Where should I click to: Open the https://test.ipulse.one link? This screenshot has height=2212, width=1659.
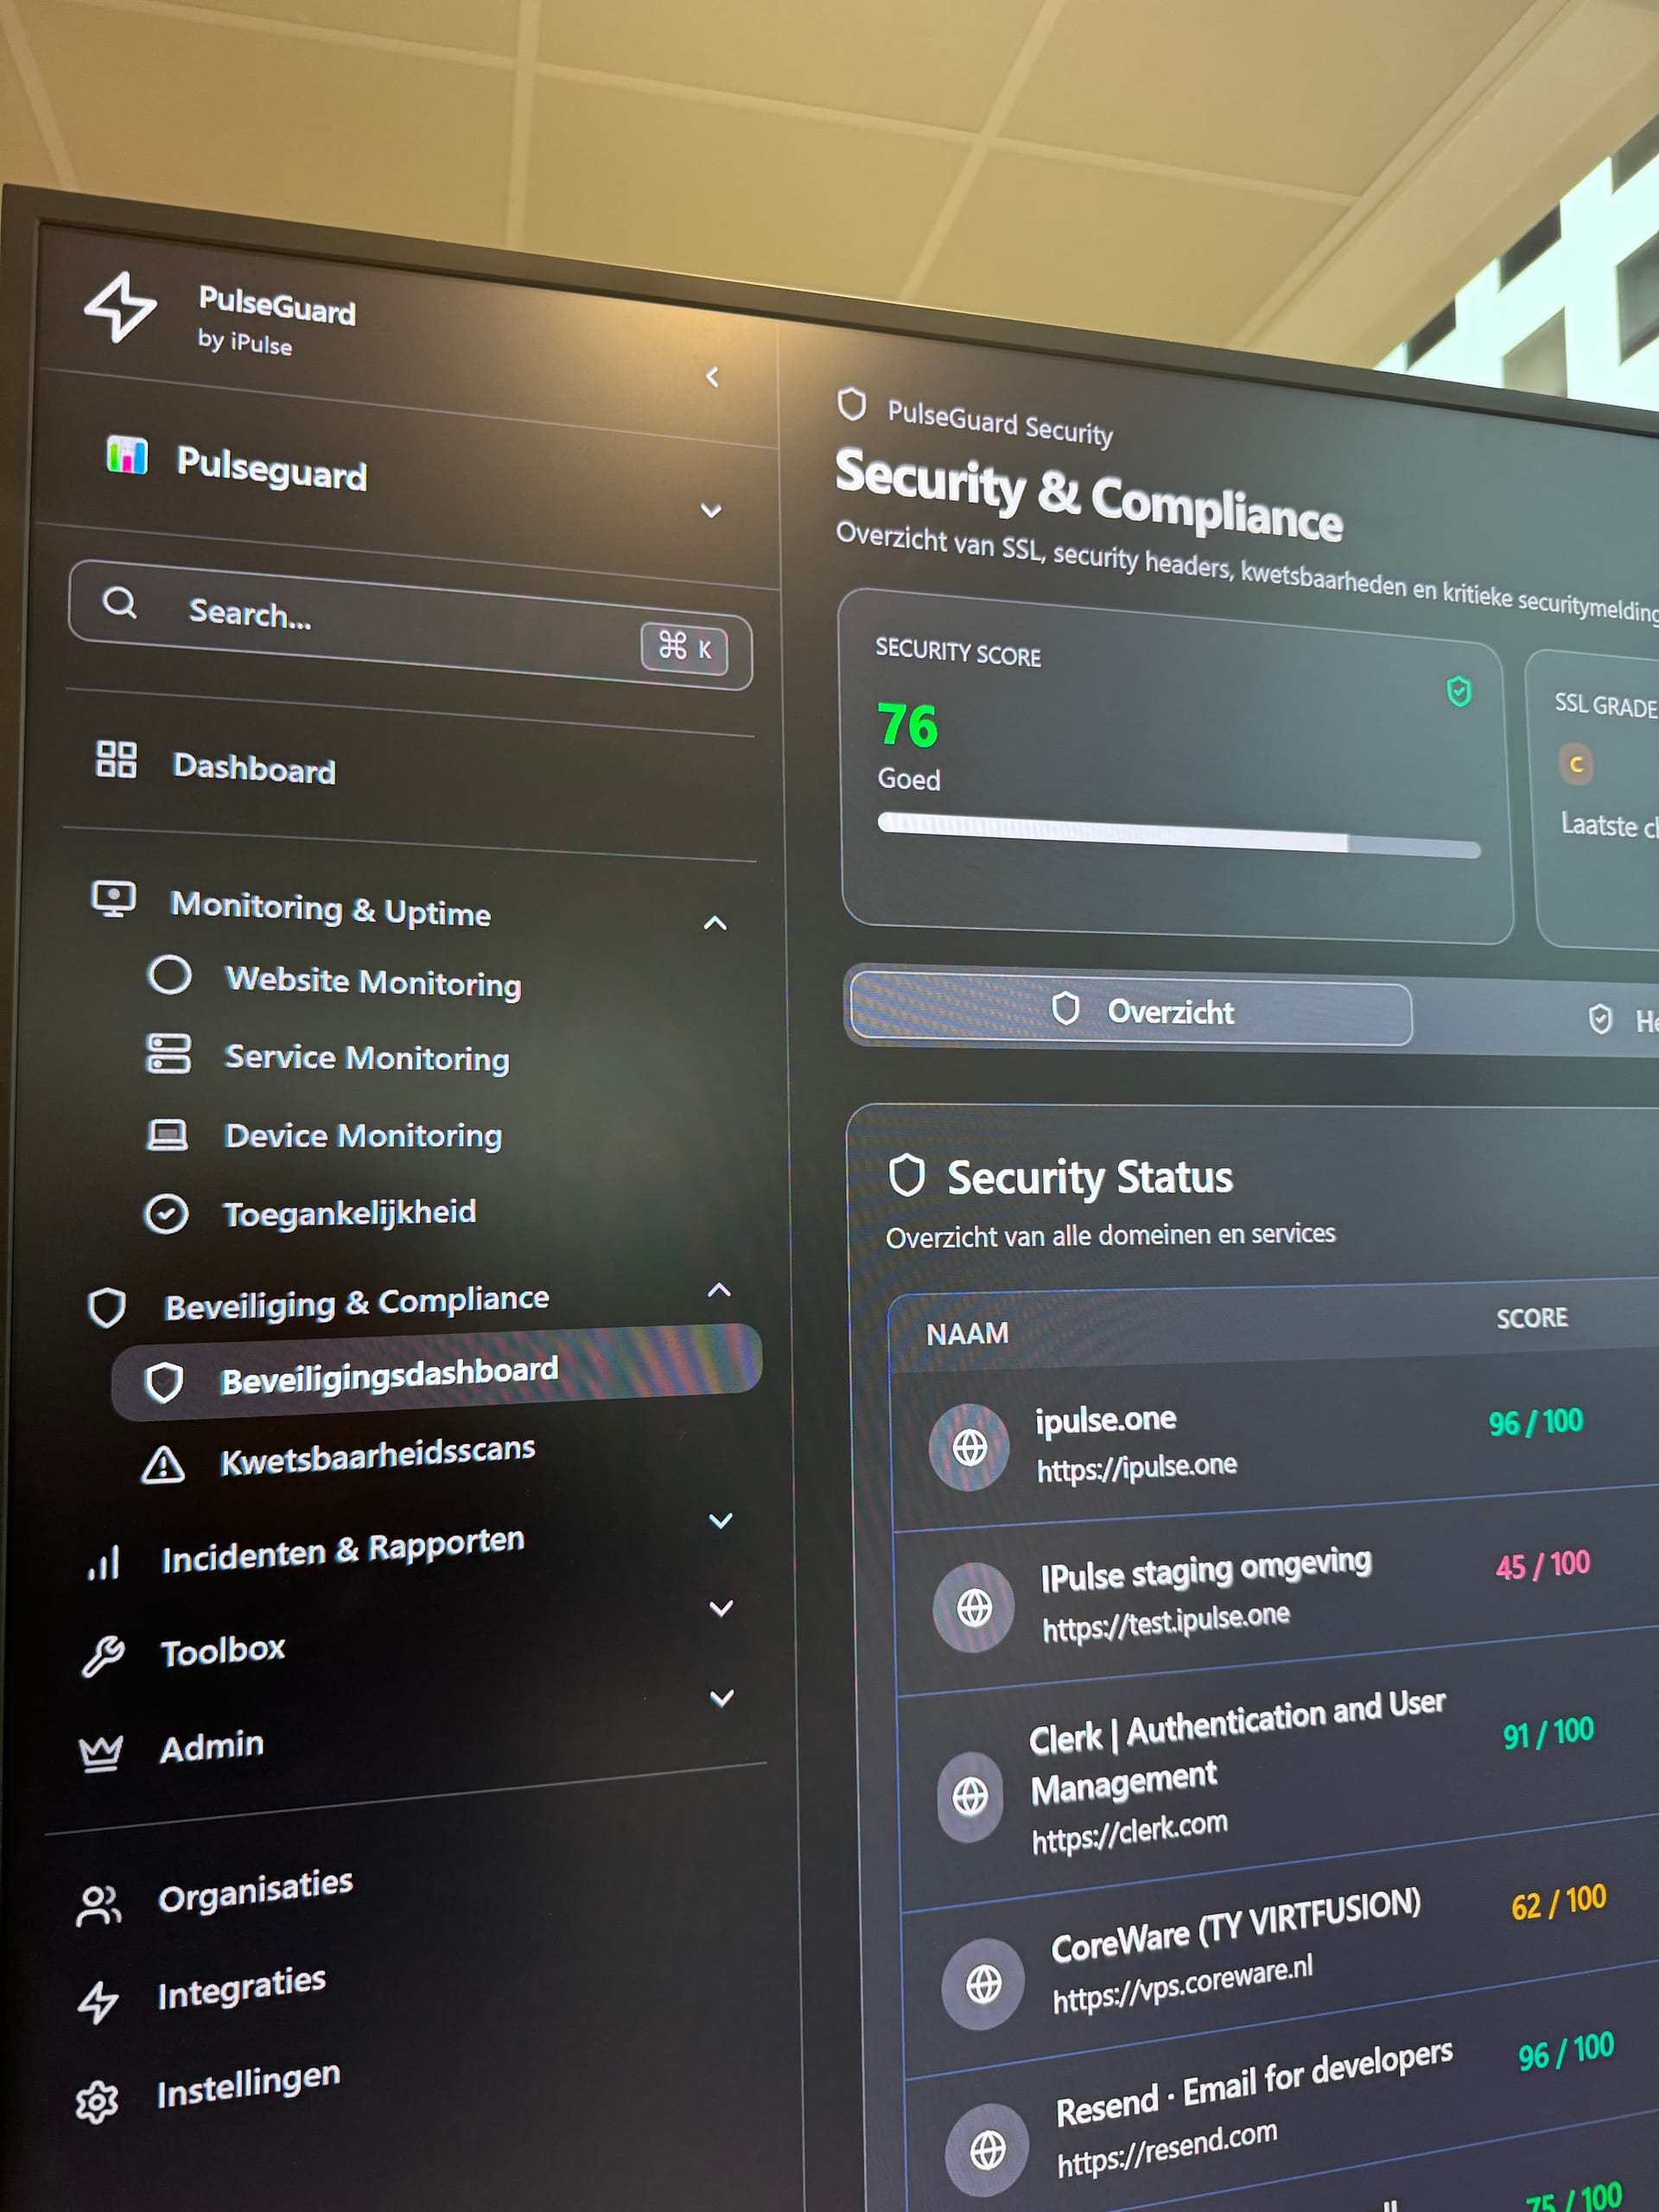coord(1165,1622)
